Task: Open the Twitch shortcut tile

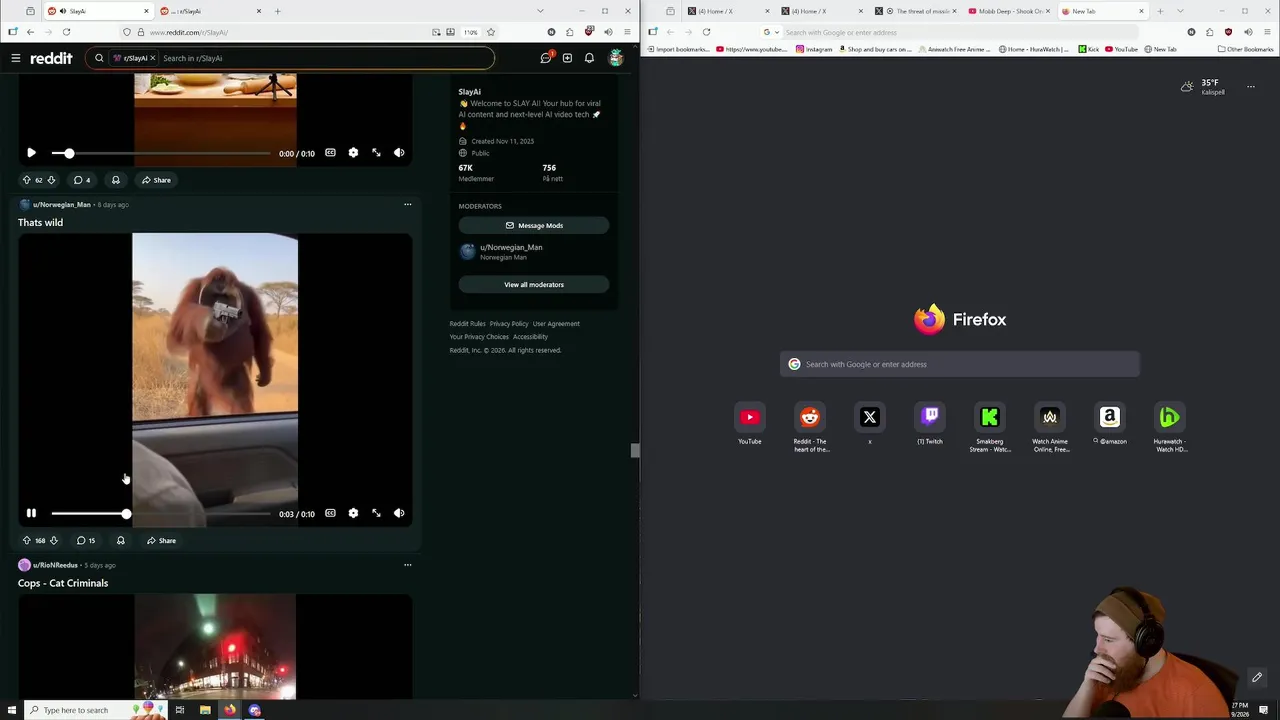Action: (x=930, y=417)
